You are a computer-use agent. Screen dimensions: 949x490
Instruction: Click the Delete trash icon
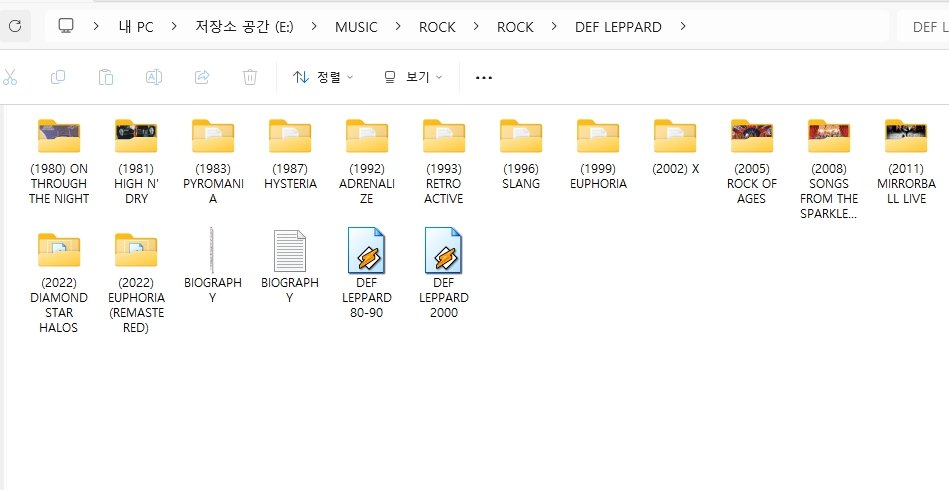tap(250, 77)
